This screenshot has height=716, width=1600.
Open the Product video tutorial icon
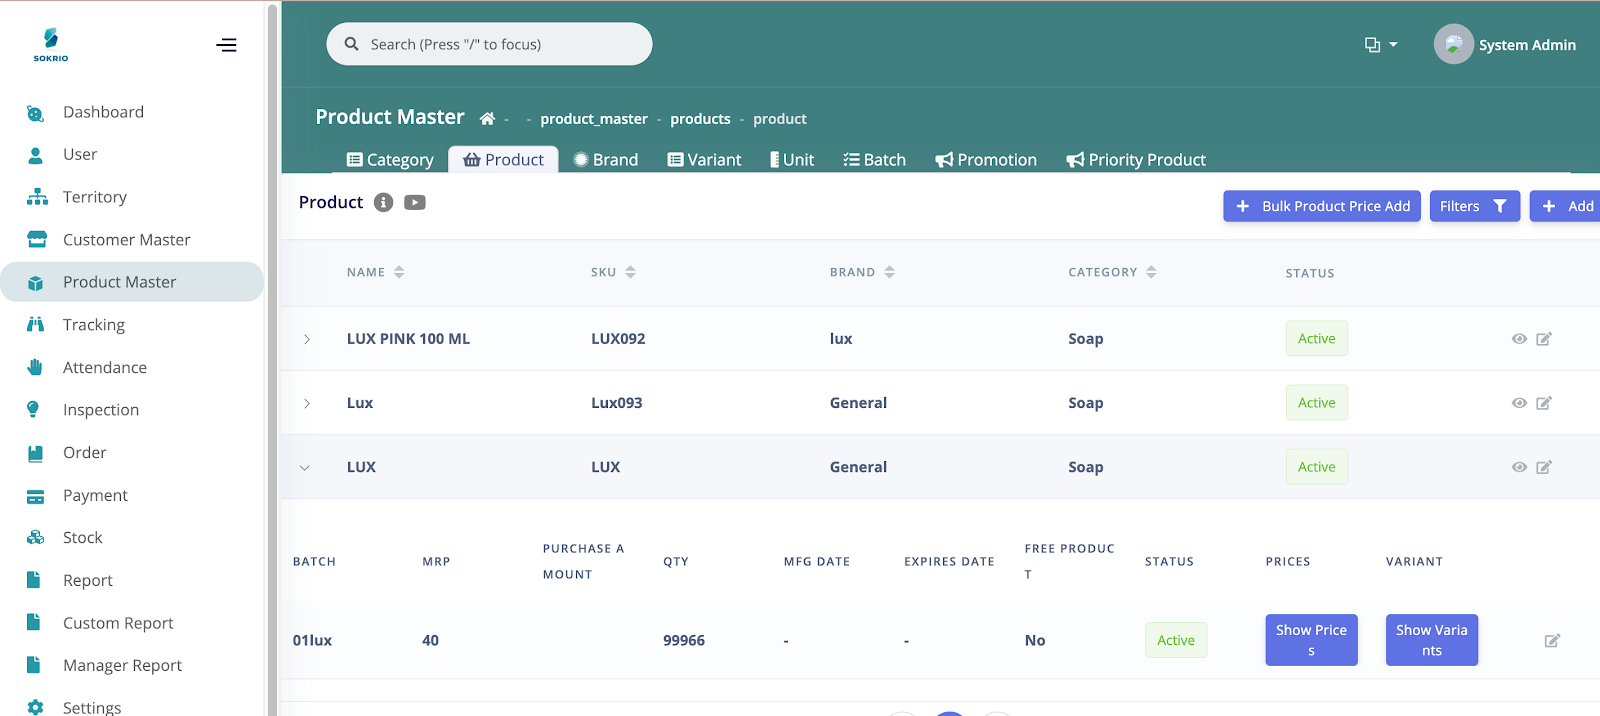point(415,203)
